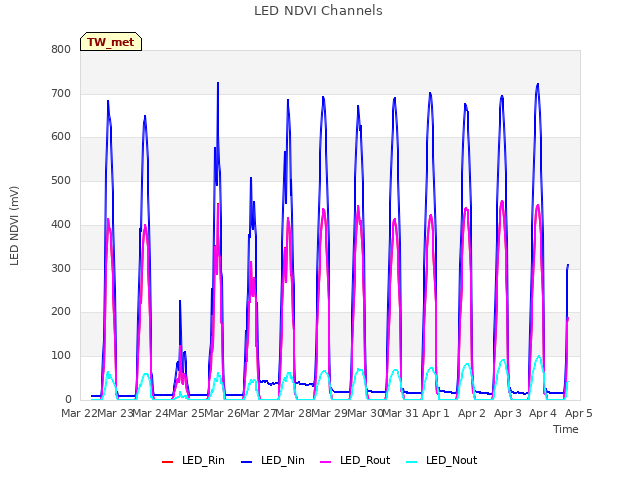Toggle LED_Nin series in legend
Screen dimensions: 640x480
pos(273,460)
